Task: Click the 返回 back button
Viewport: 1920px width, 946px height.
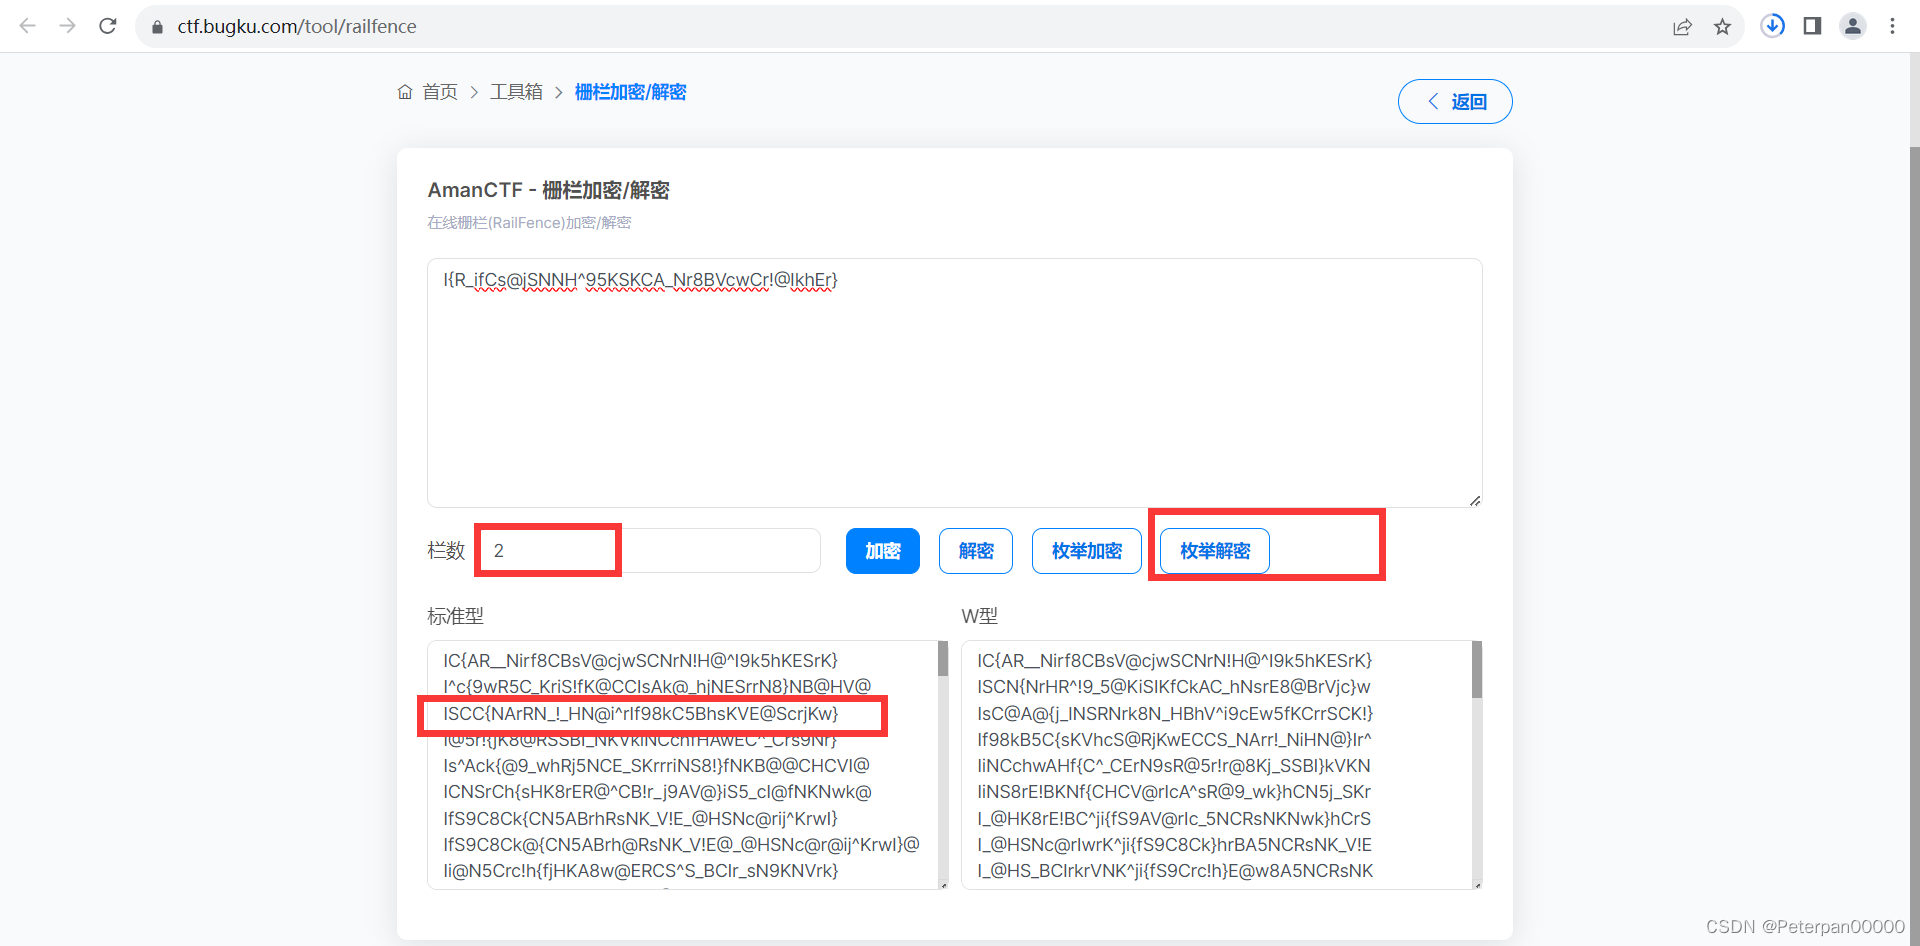Action: point(1455,102)
